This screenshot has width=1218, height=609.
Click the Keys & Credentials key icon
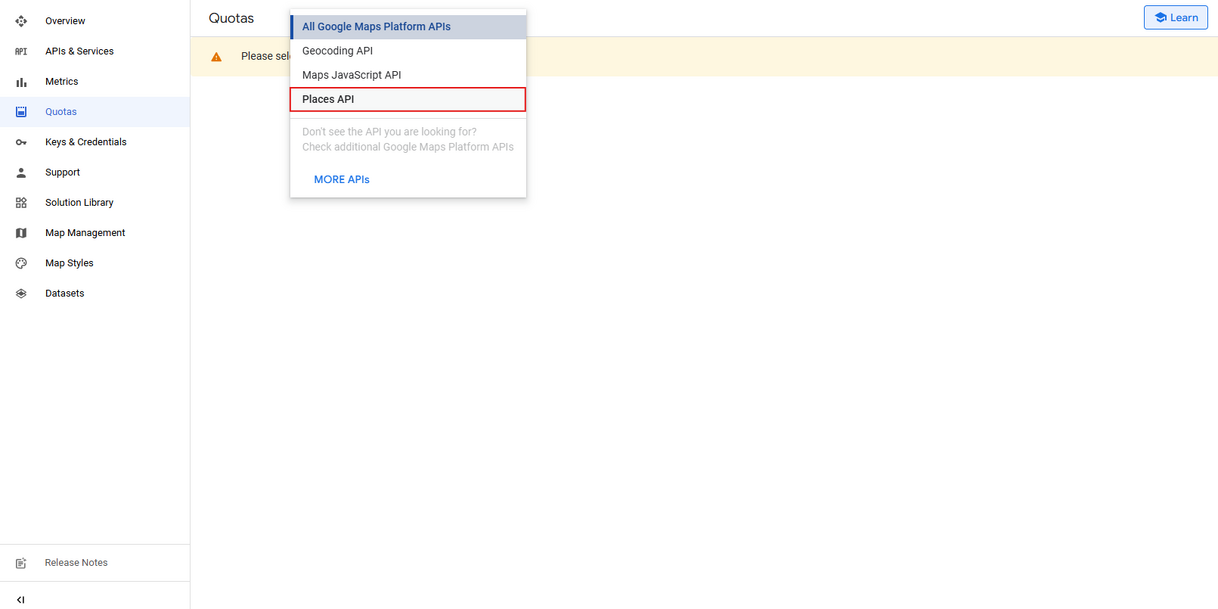[x=21, y=142]
